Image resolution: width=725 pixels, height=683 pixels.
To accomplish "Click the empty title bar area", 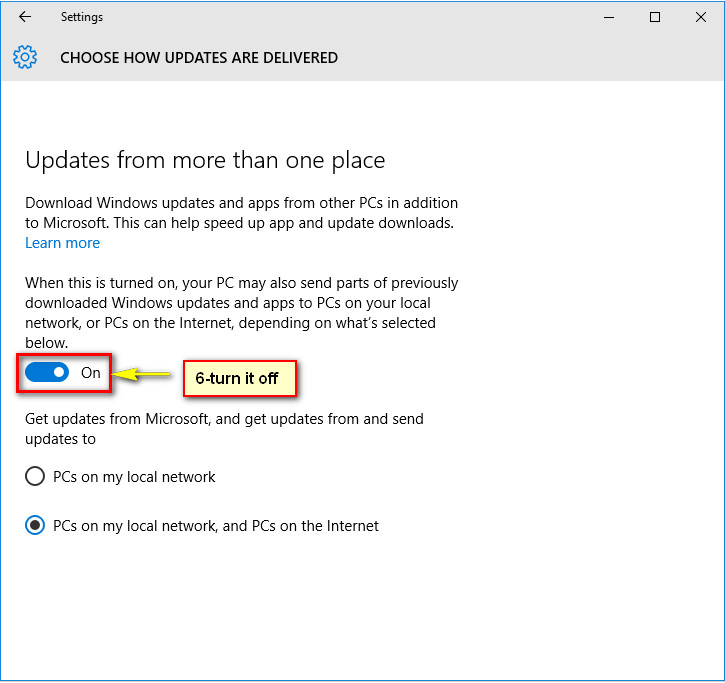I will (350, 17).
